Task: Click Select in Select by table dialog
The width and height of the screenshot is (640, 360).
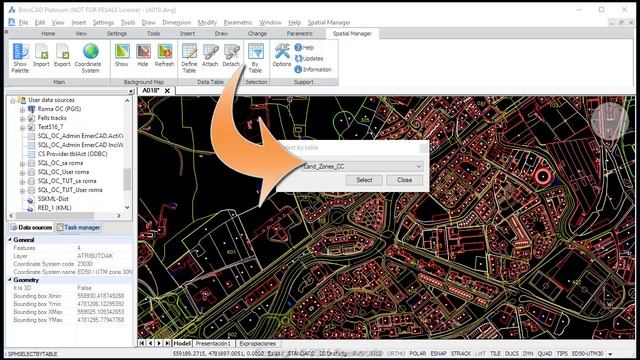Action: click(364, 180)
